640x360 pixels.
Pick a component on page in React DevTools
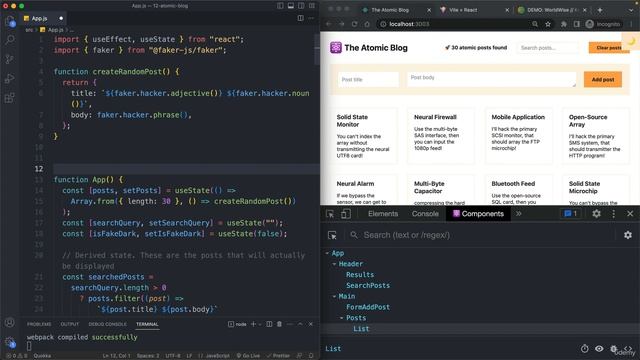[332, 235]
